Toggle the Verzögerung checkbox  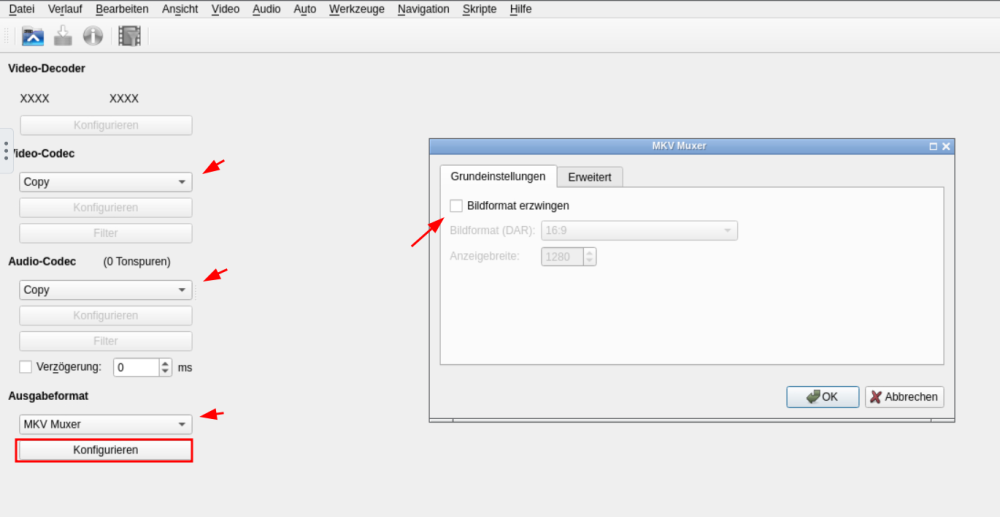point(26,367)
